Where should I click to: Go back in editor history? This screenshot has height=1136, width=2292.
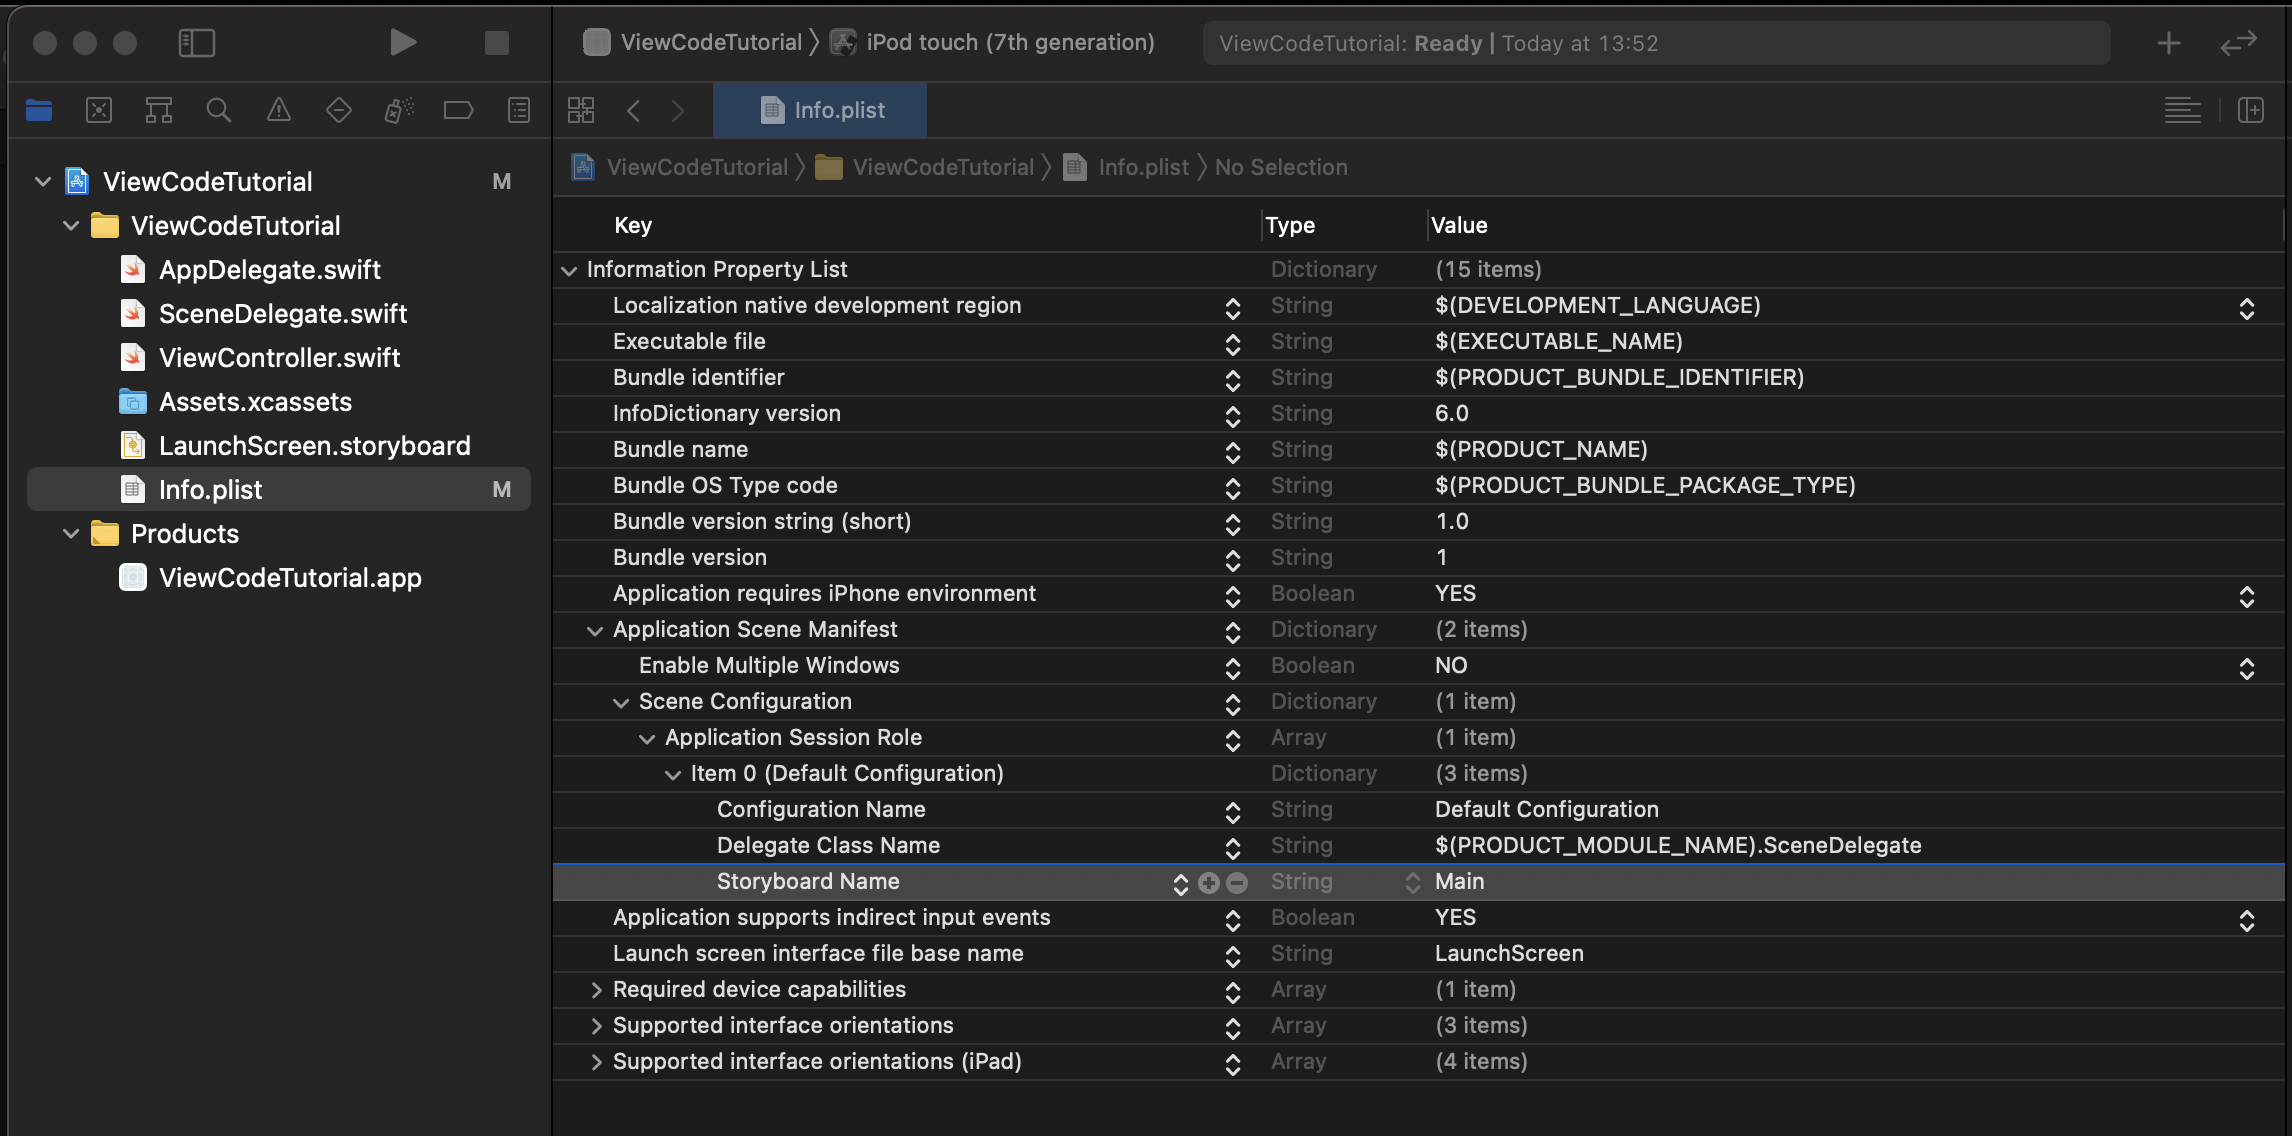(x=633, y=110)
